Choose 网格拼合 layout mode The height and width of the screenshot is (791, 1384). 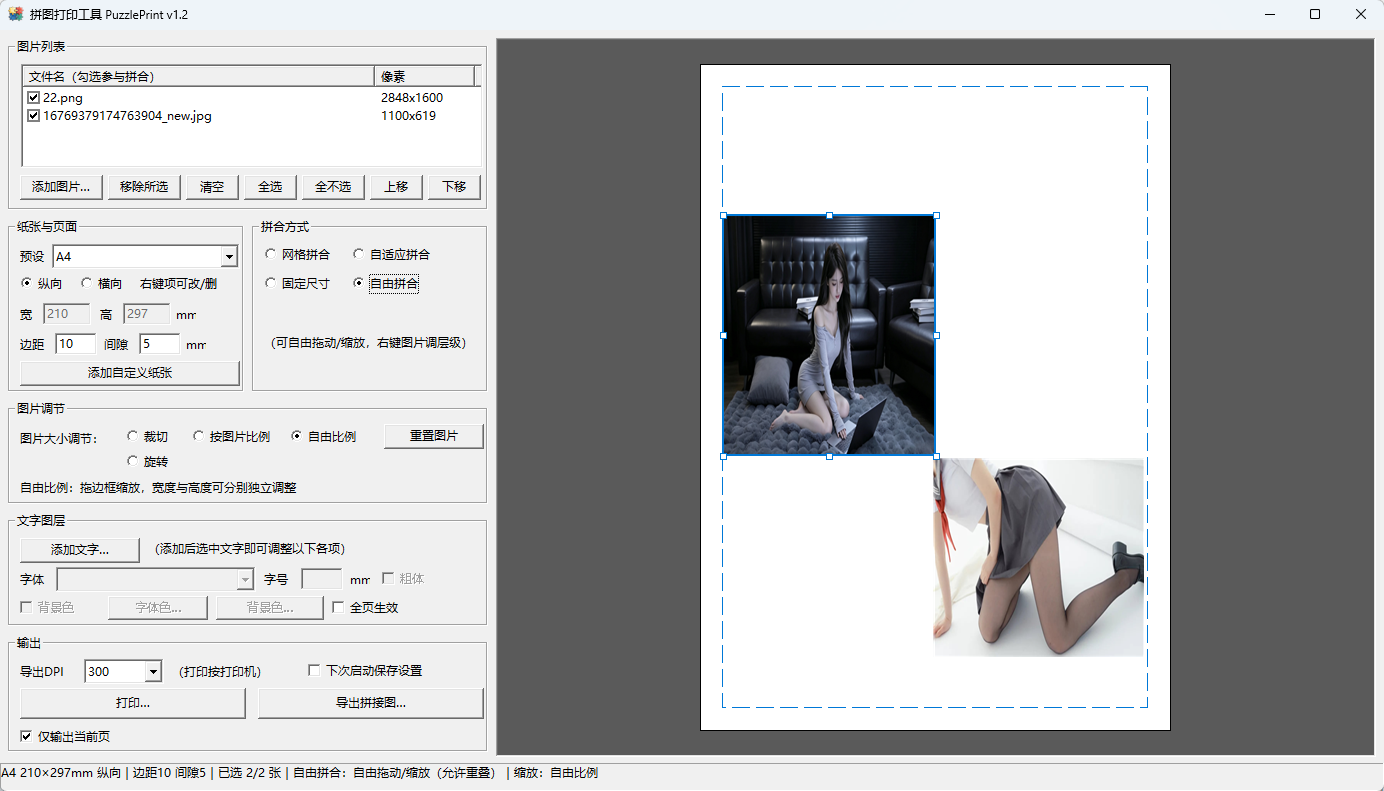(270, 254)
